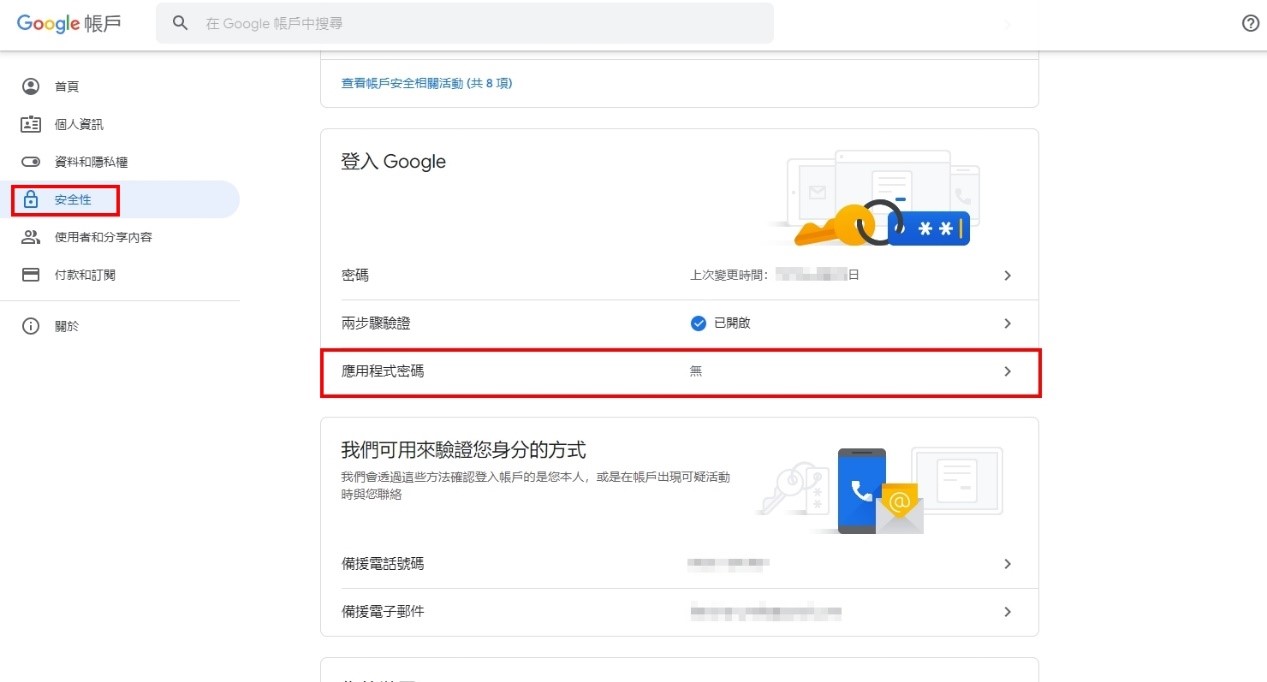
Task: Click the phone and email illustration
Action: 878,490
